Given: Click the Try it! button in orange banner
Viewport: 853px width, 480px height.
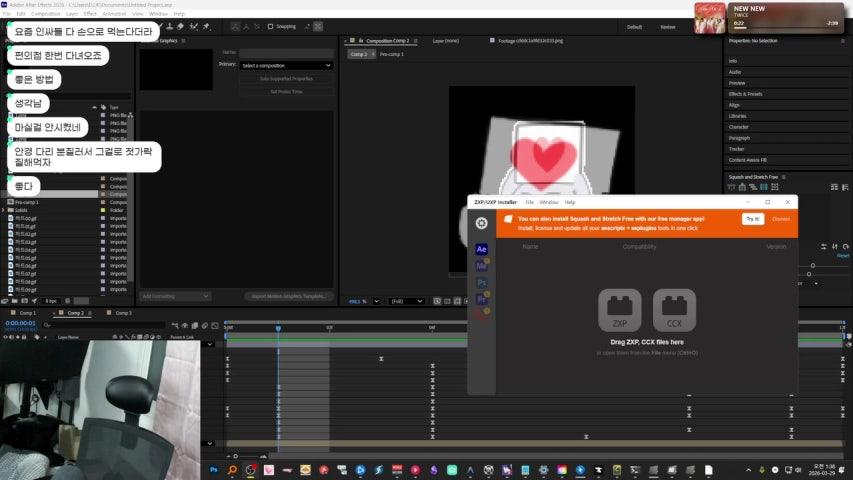Looking at the screenshot, I should click(752, 218).
